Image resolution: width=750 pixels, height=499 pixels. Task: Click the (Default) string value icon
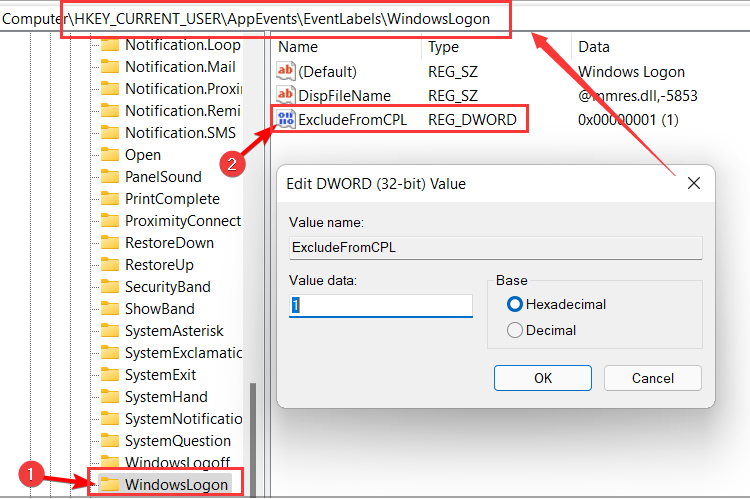(x=286, y=71)
